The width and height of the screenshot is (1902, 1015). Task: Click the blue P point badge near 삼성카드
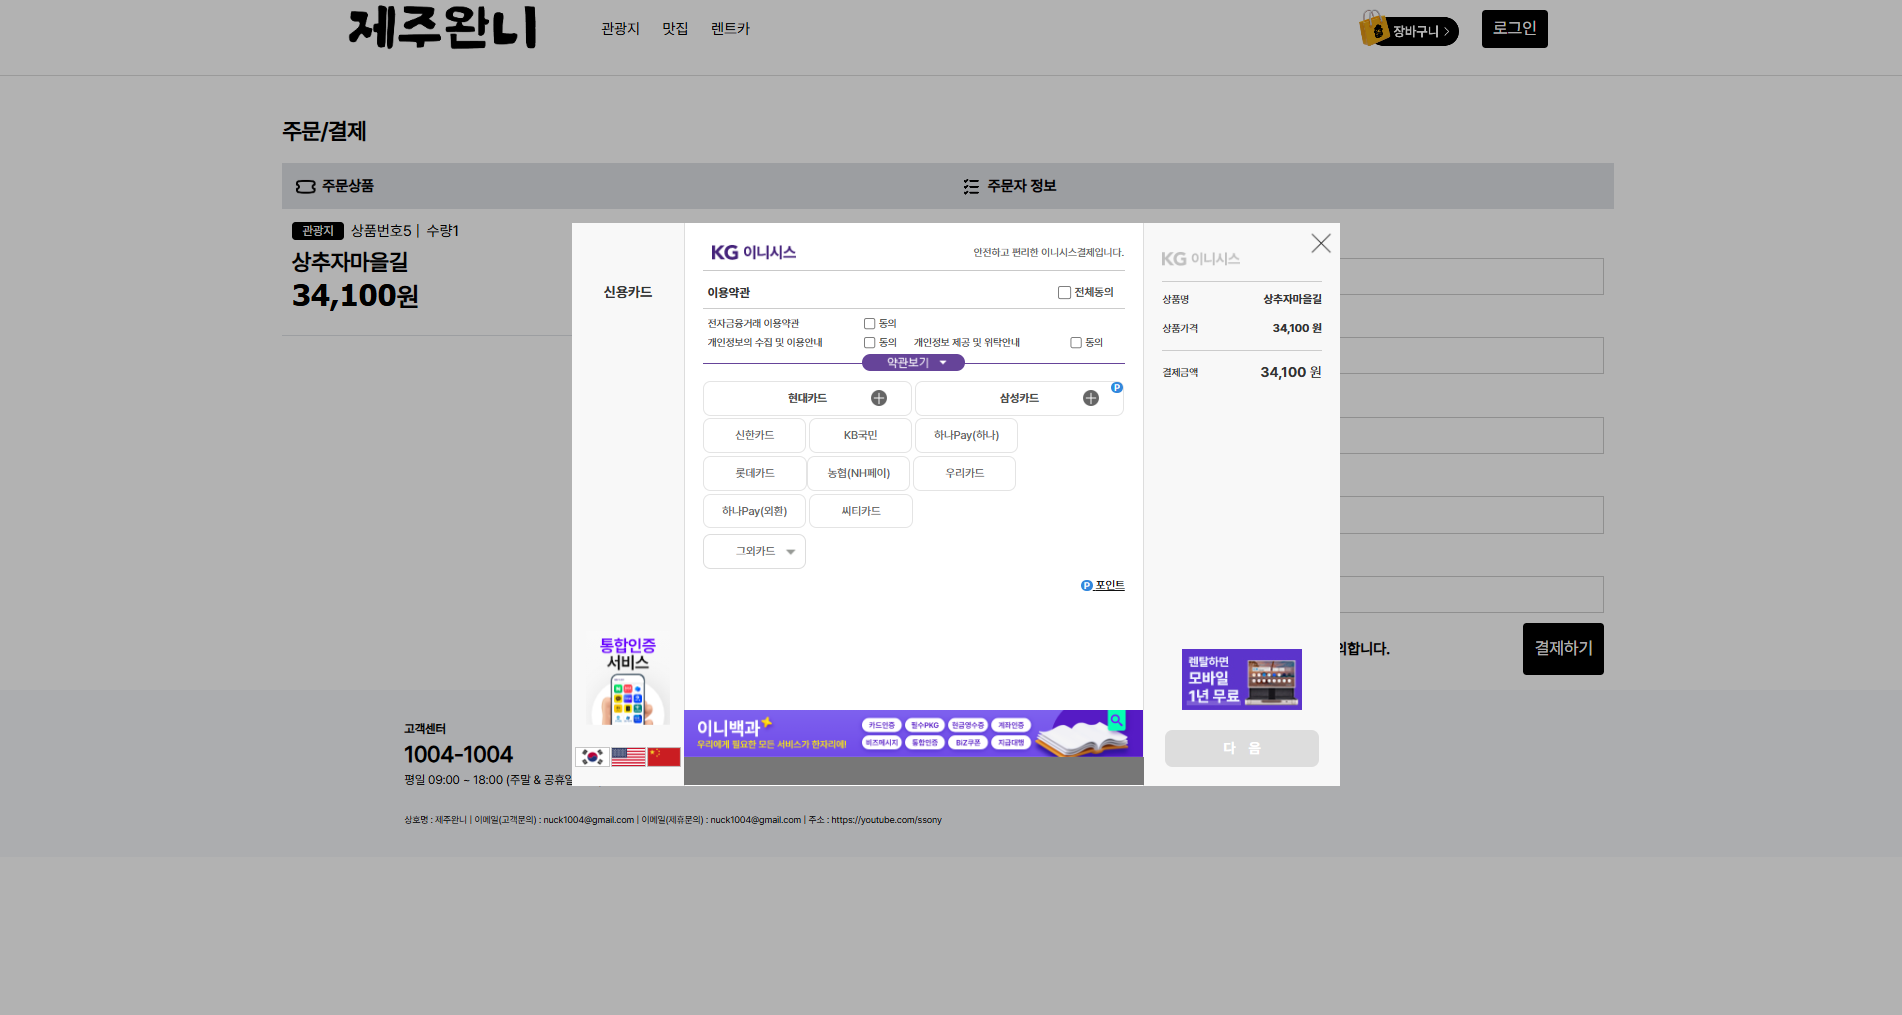point(1117,387)
